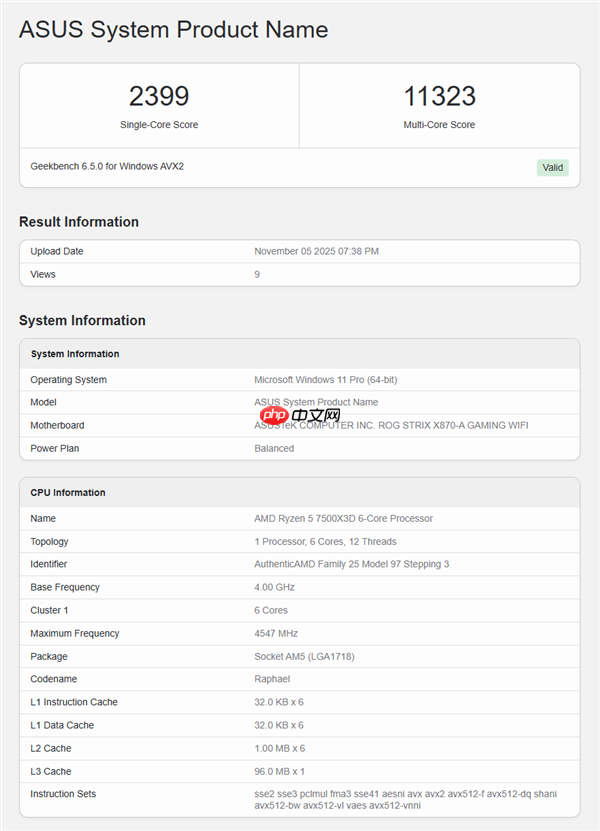Click the Balanced power plan value

(274, 448)
